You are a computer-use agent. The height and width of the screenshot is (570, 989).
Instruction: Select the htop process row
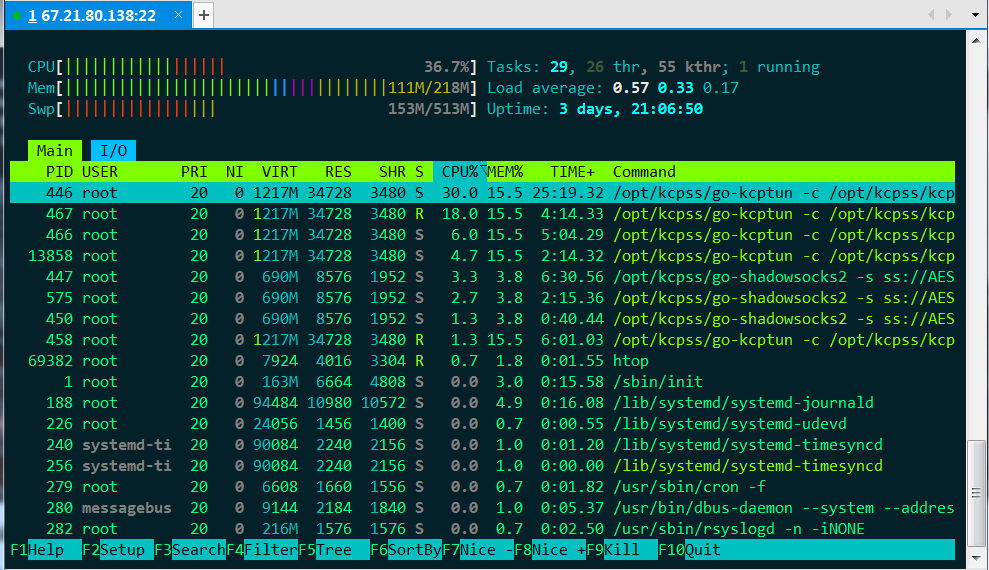[483, 361]
